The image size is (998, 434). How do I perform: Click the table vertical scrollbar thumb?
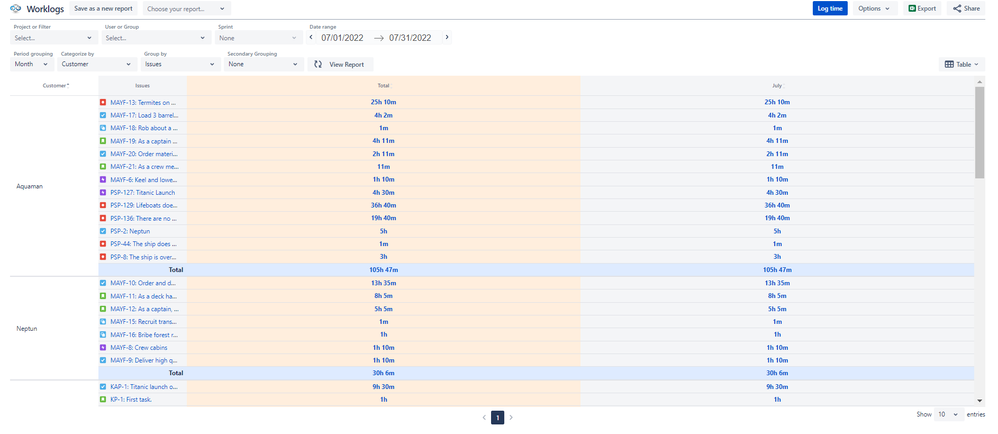pos(979,132)
